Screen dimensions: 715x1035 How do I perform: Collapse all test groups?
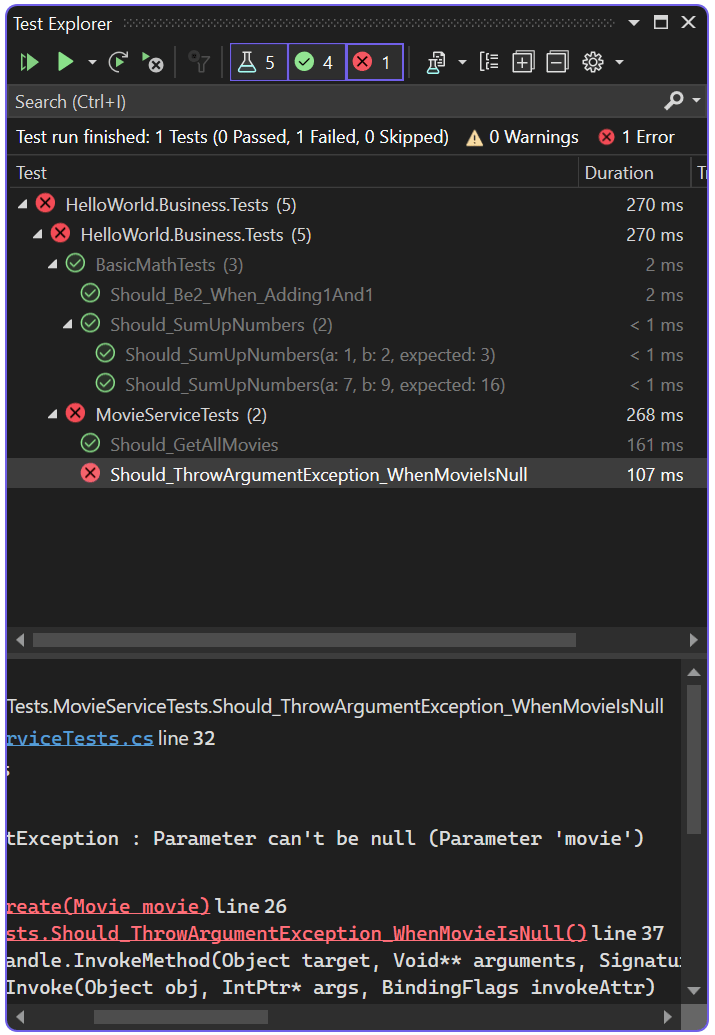tap(556, 62)
